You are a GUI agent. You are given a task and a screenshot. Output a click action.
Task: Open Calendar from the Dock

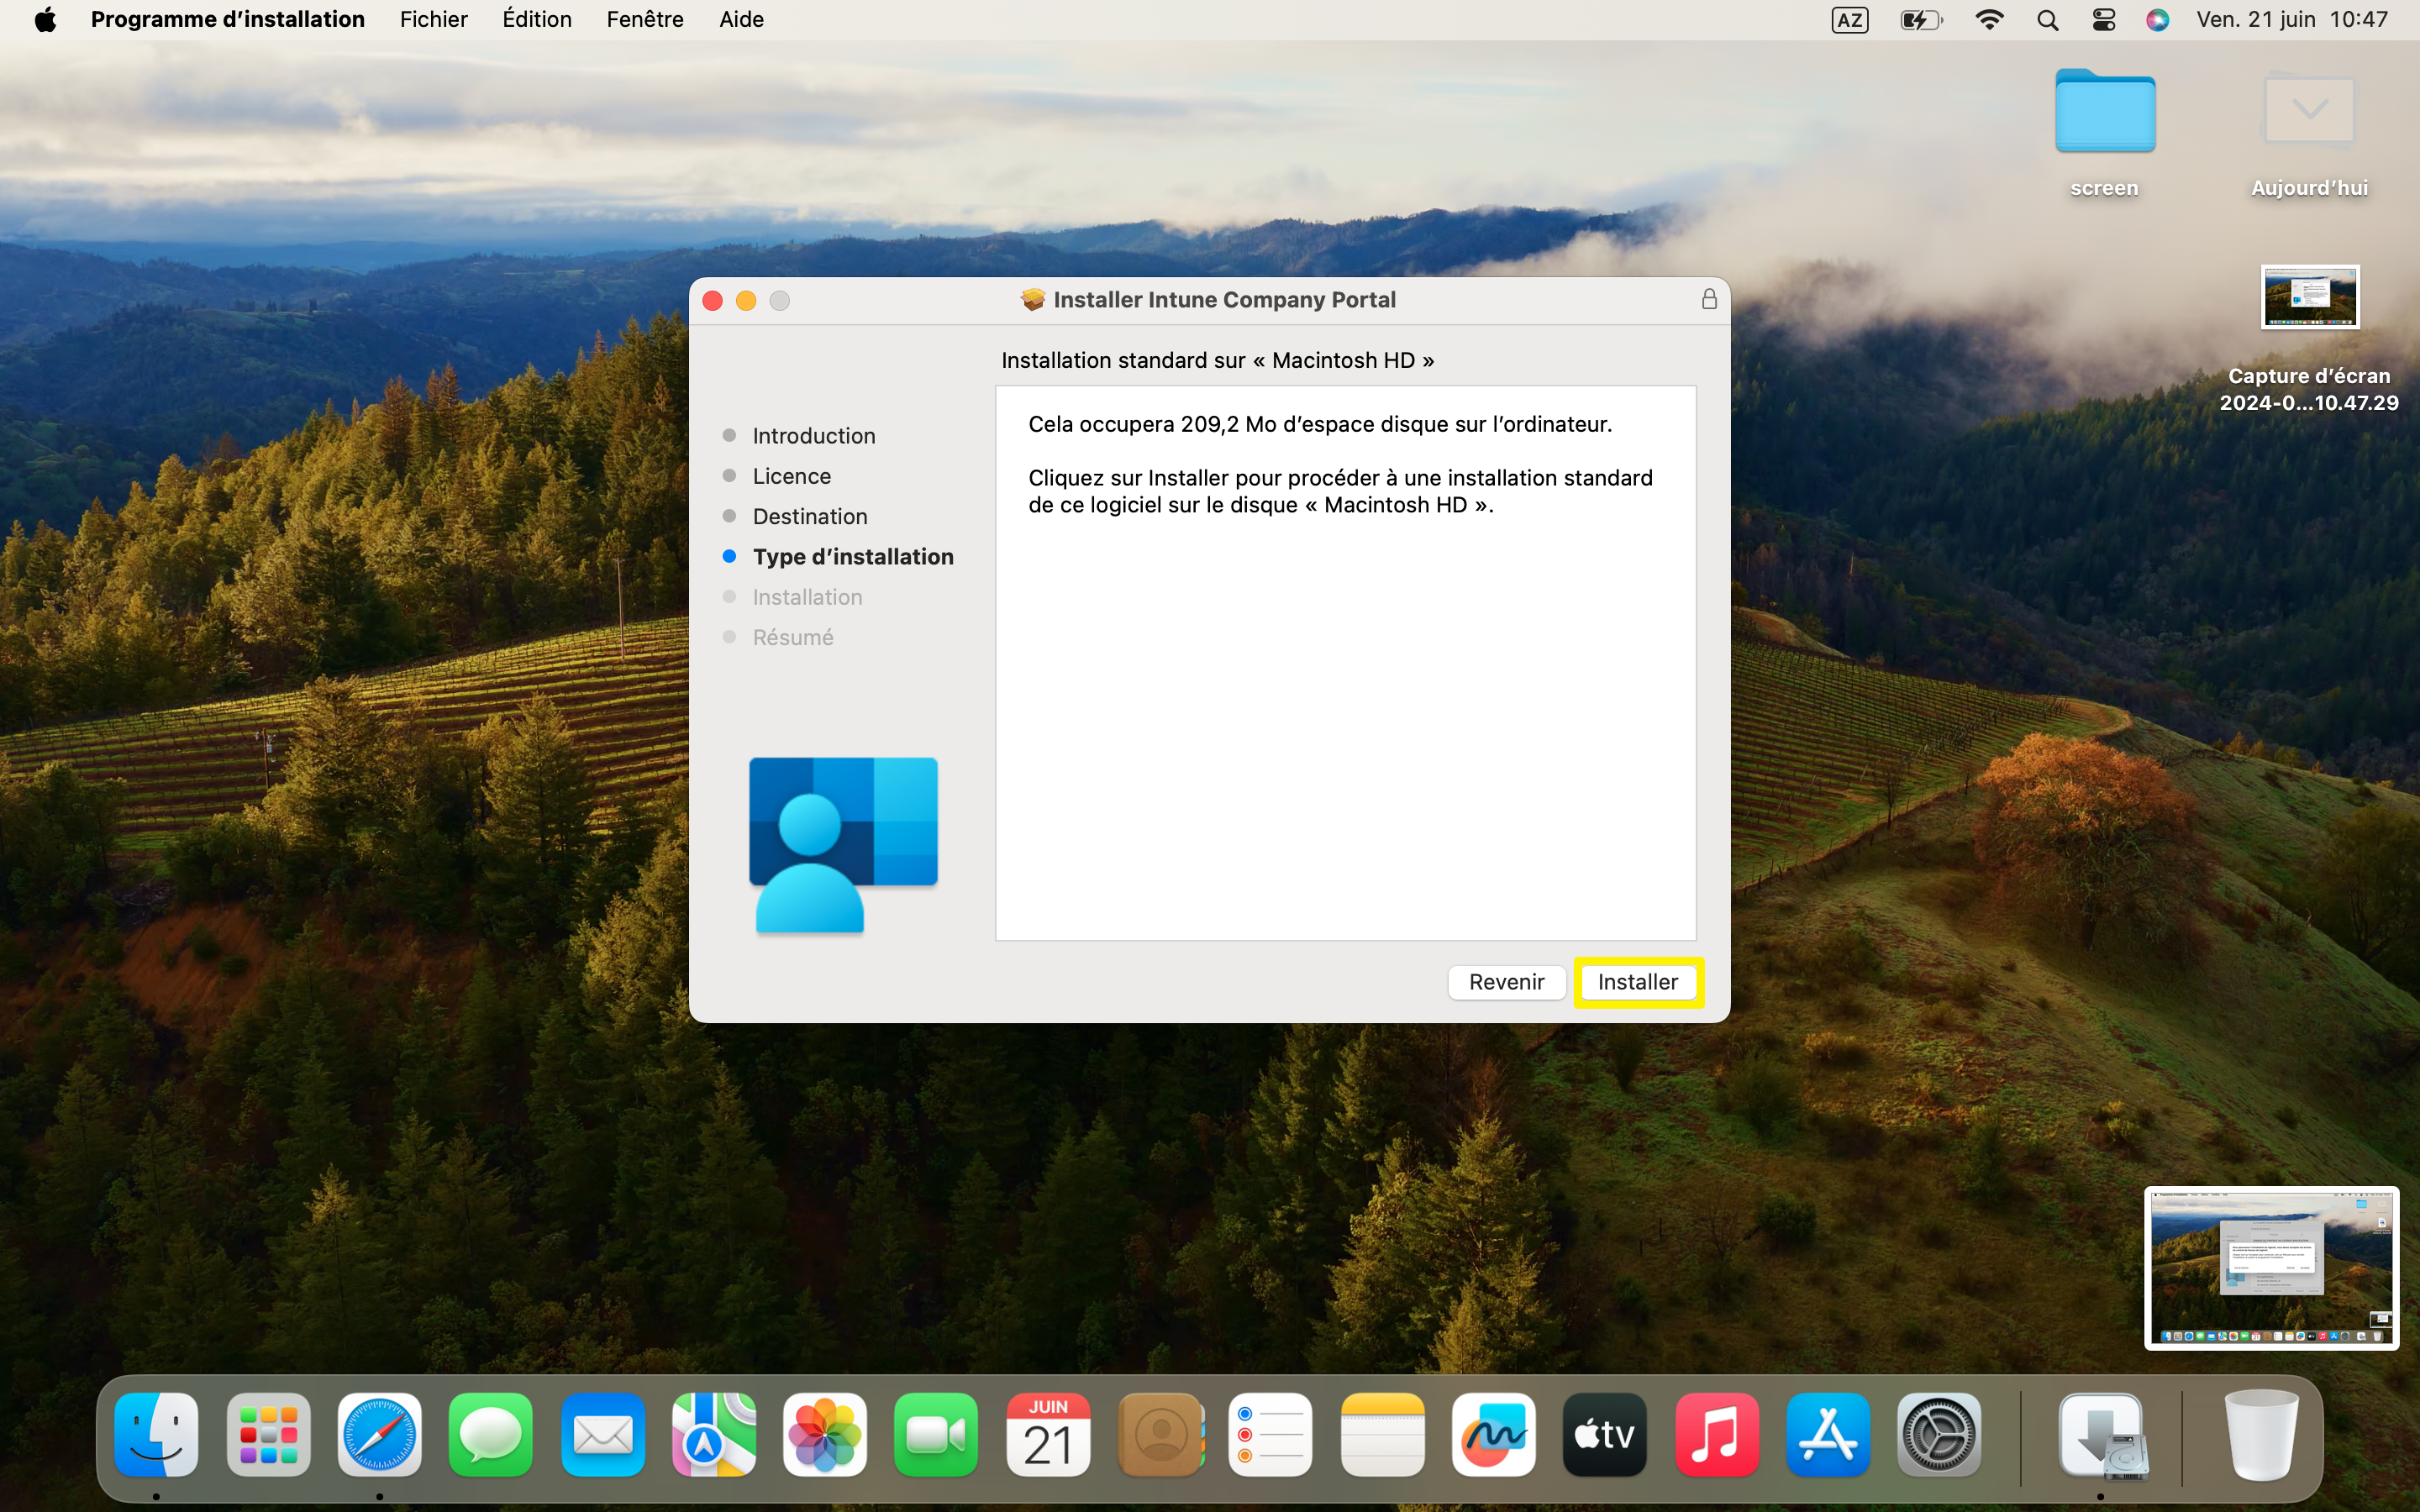click(x=1048, y=1434)
